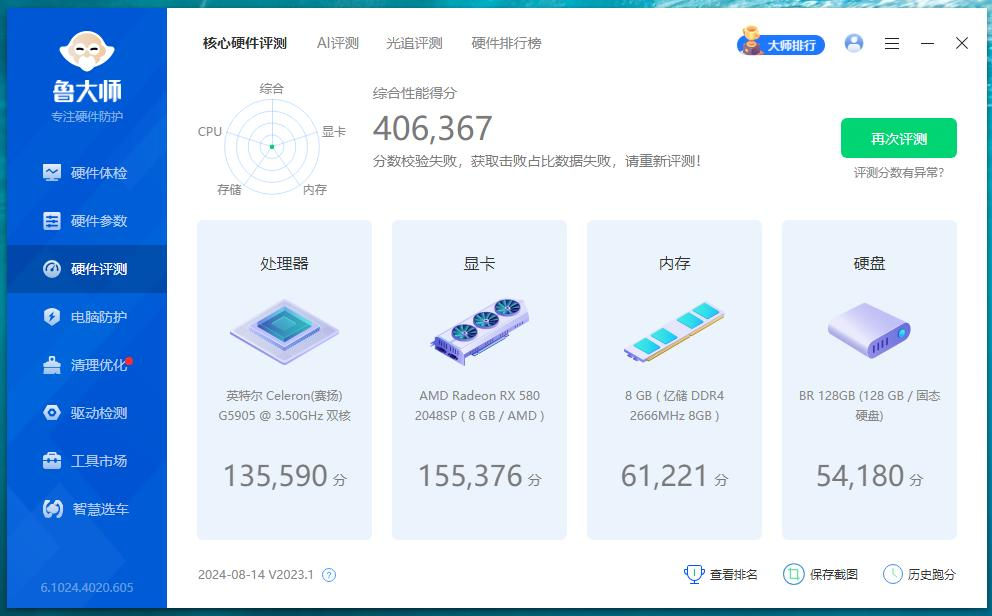992x616 pixels.
Task: Open 大师排行 ranking badge
Action: coord(781,42)
